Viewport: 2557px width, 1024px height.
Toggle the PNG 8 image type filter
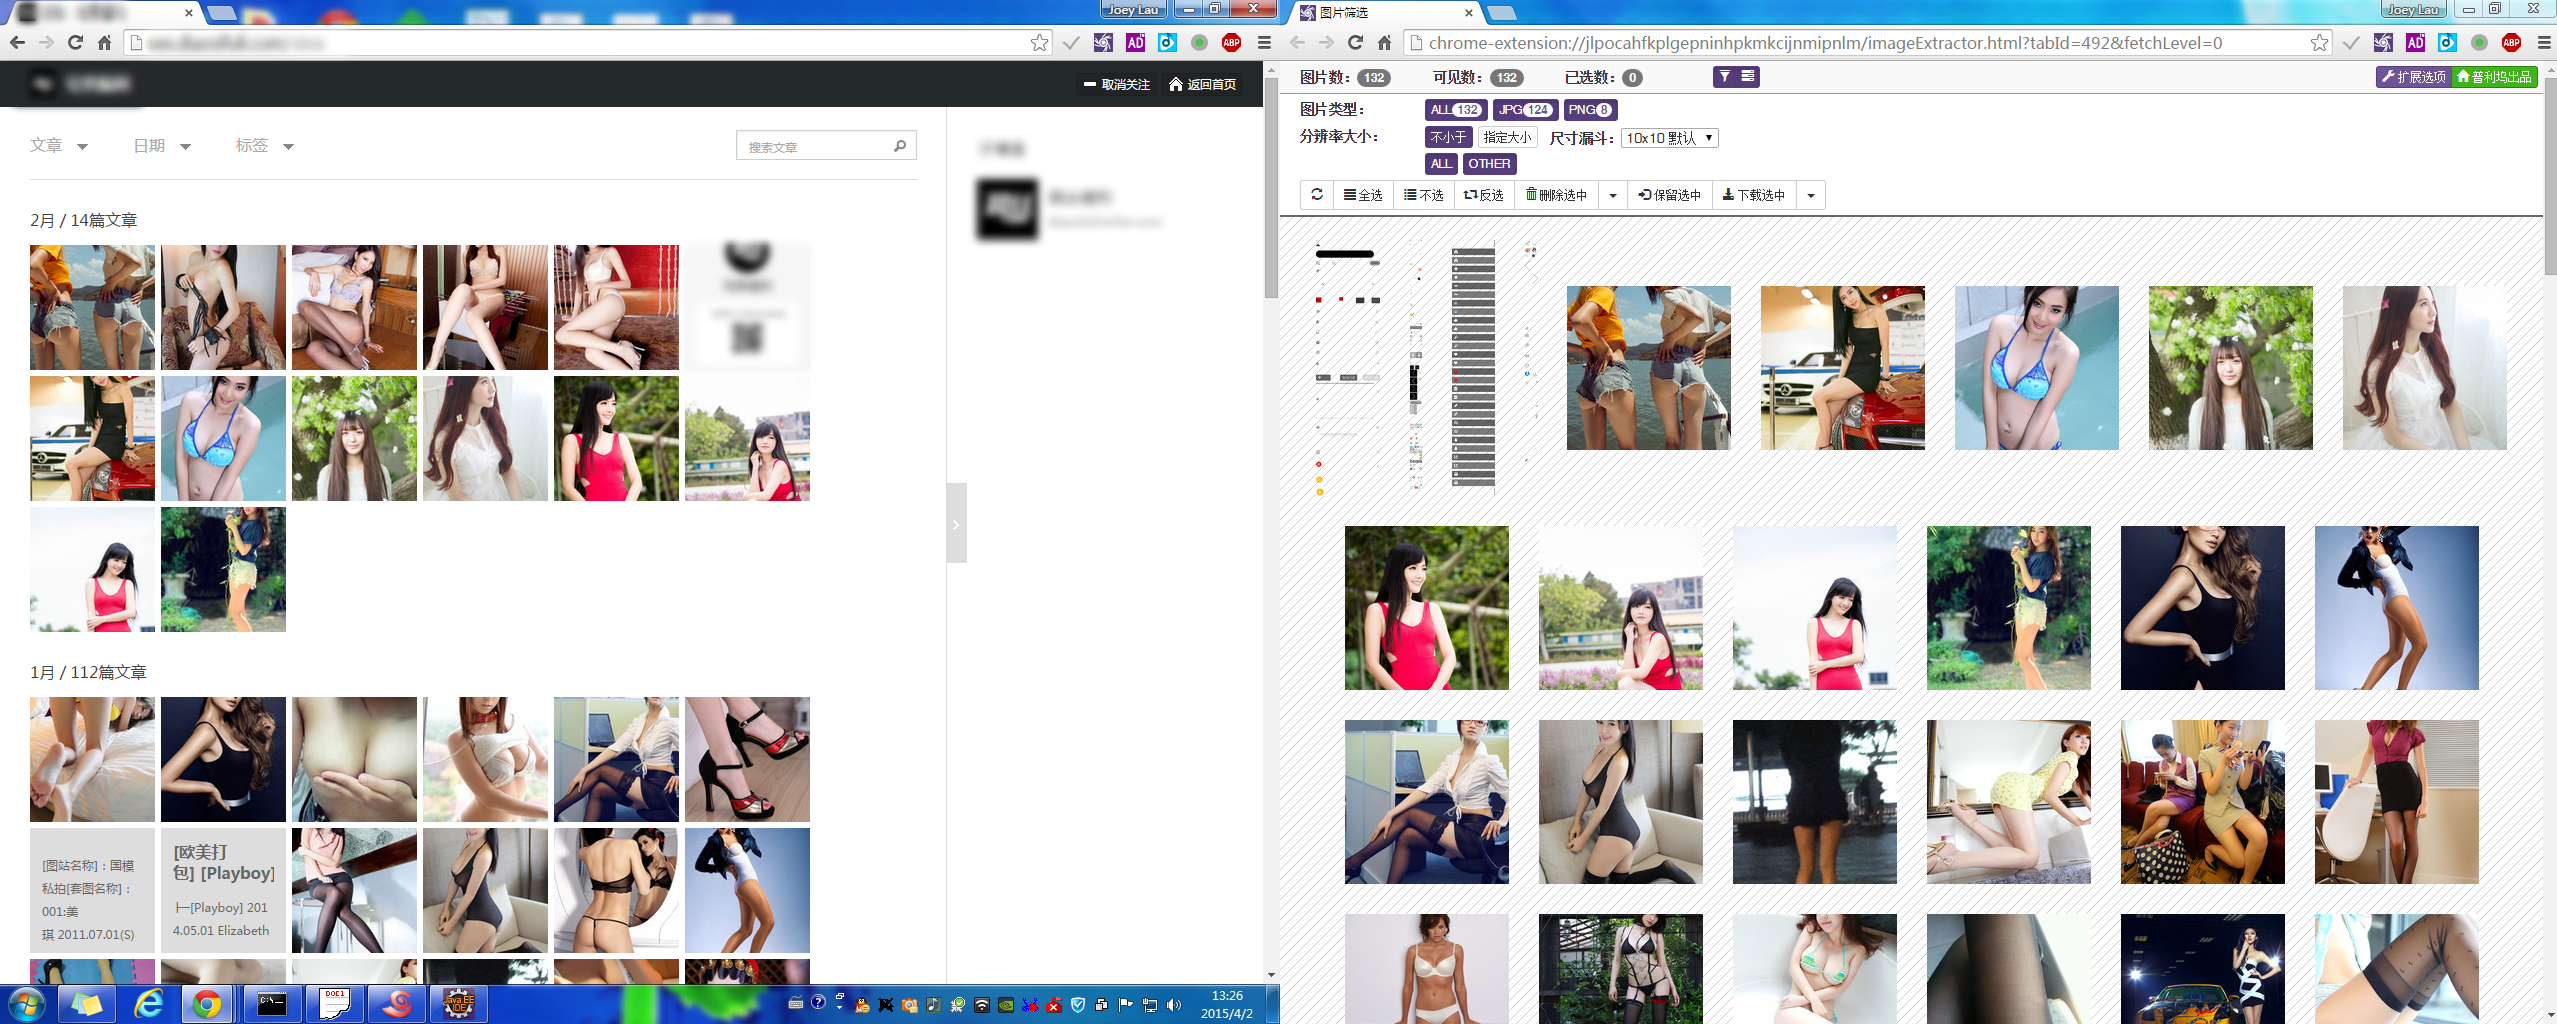[x=1590, y=110]
